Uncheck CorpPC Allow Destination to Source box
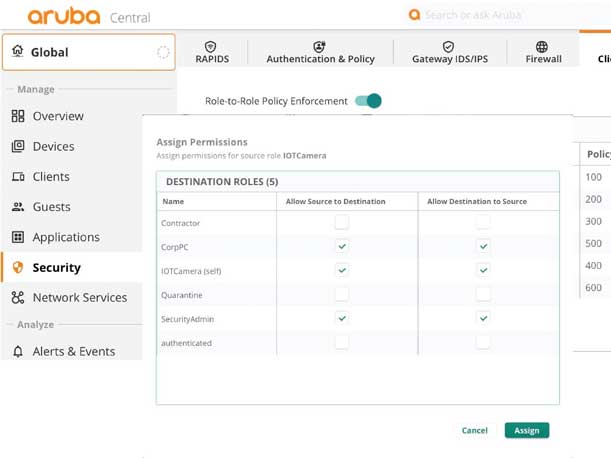Viewport: 611px width, 458px height. pyautogui.click(x=483, y=246)
